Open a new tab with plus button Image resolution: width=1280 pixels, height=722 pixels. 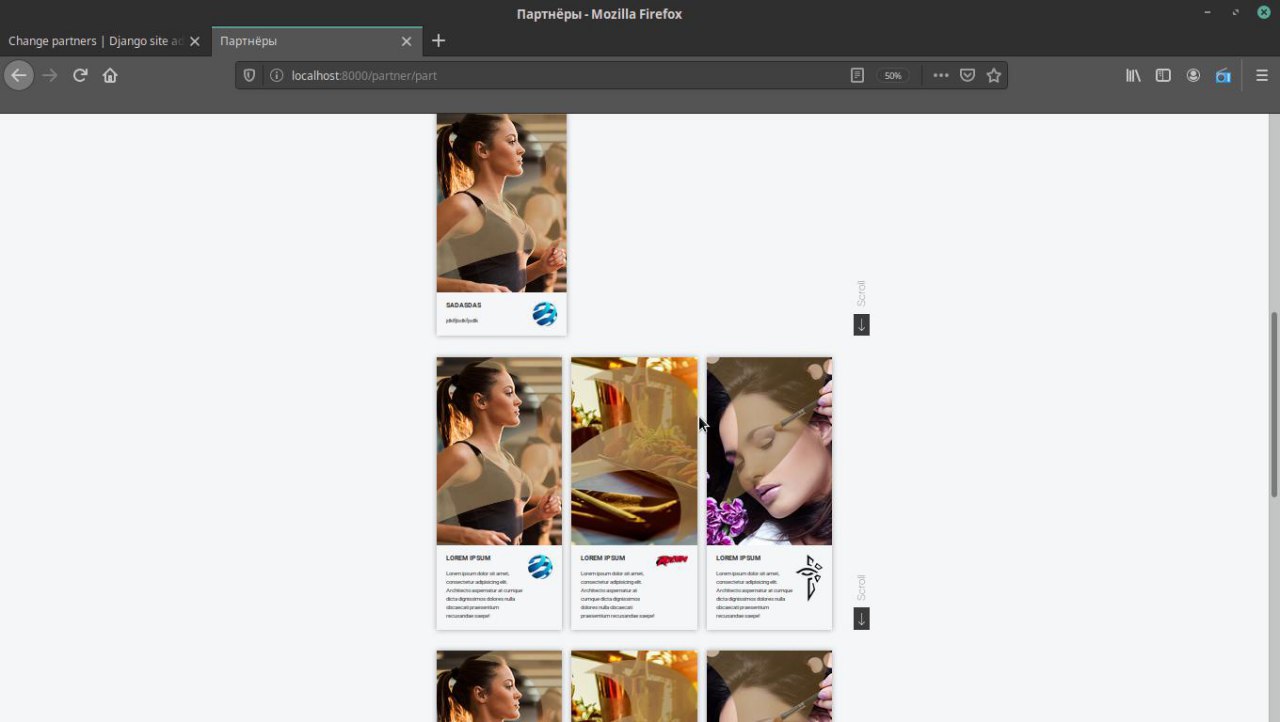[438, 41]
